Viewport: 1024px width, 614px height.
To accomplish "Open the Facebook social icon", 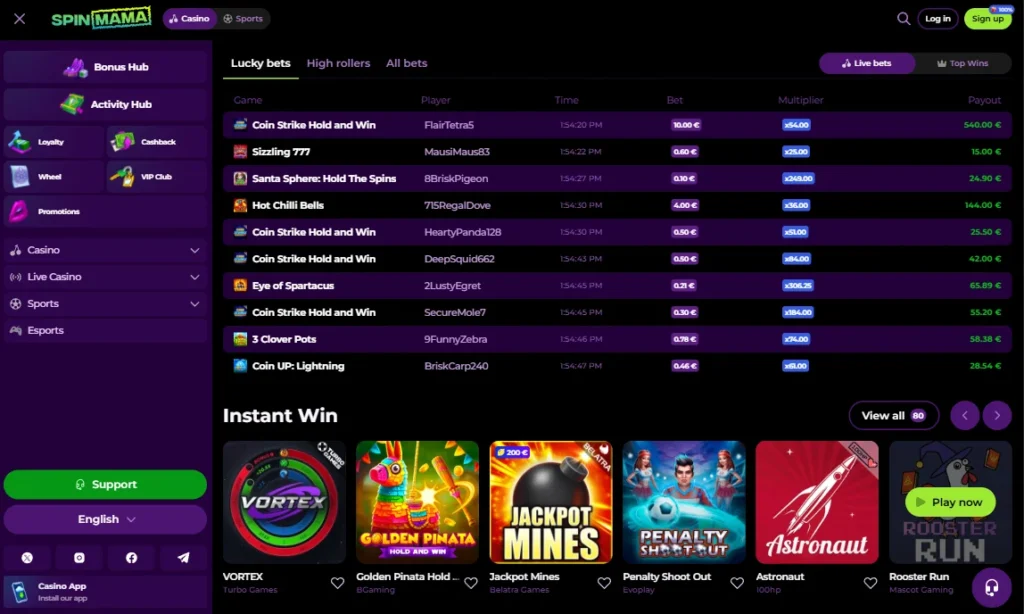I will tap(131, 558).
